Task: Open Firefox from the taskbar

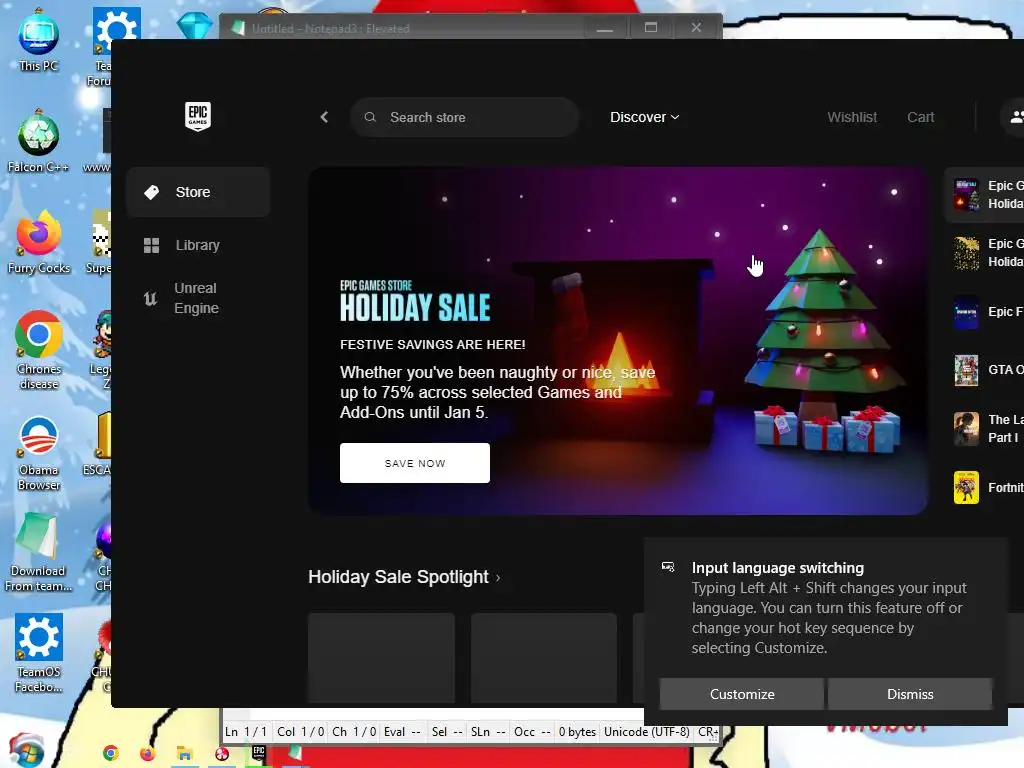Action: pyautogui.click(x=148, y=753)
